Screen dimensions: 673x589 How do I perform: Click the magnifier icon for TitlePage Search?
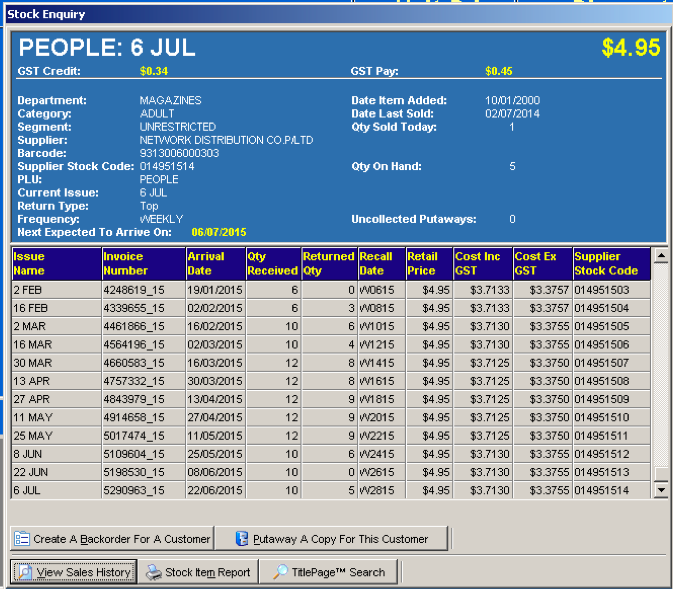[281, 572]
